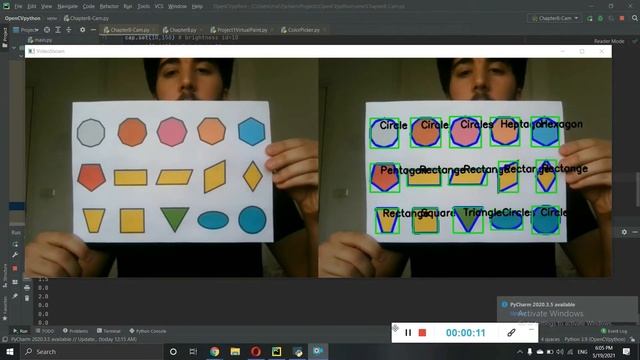
Task: Stop the screen recording with red square
Action: click(422, 333)
